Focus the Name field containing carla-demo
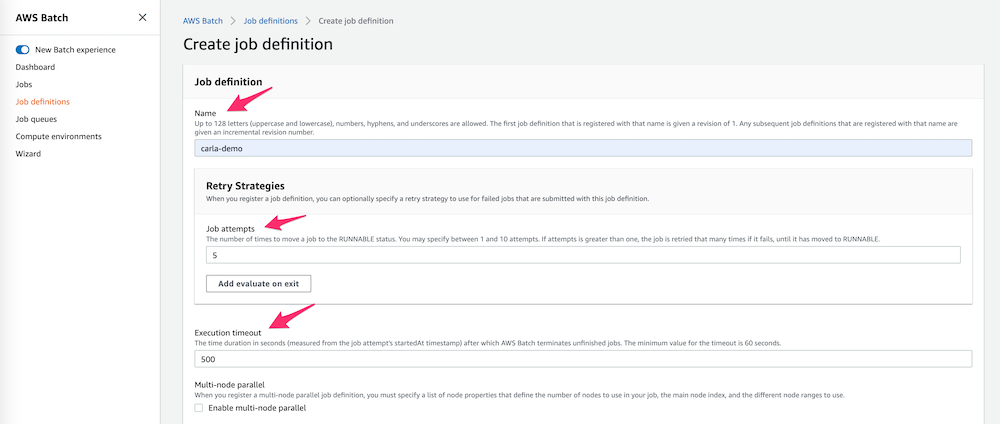The height and width of the screenshot is (424, 1000). click(x=583, y=148)
